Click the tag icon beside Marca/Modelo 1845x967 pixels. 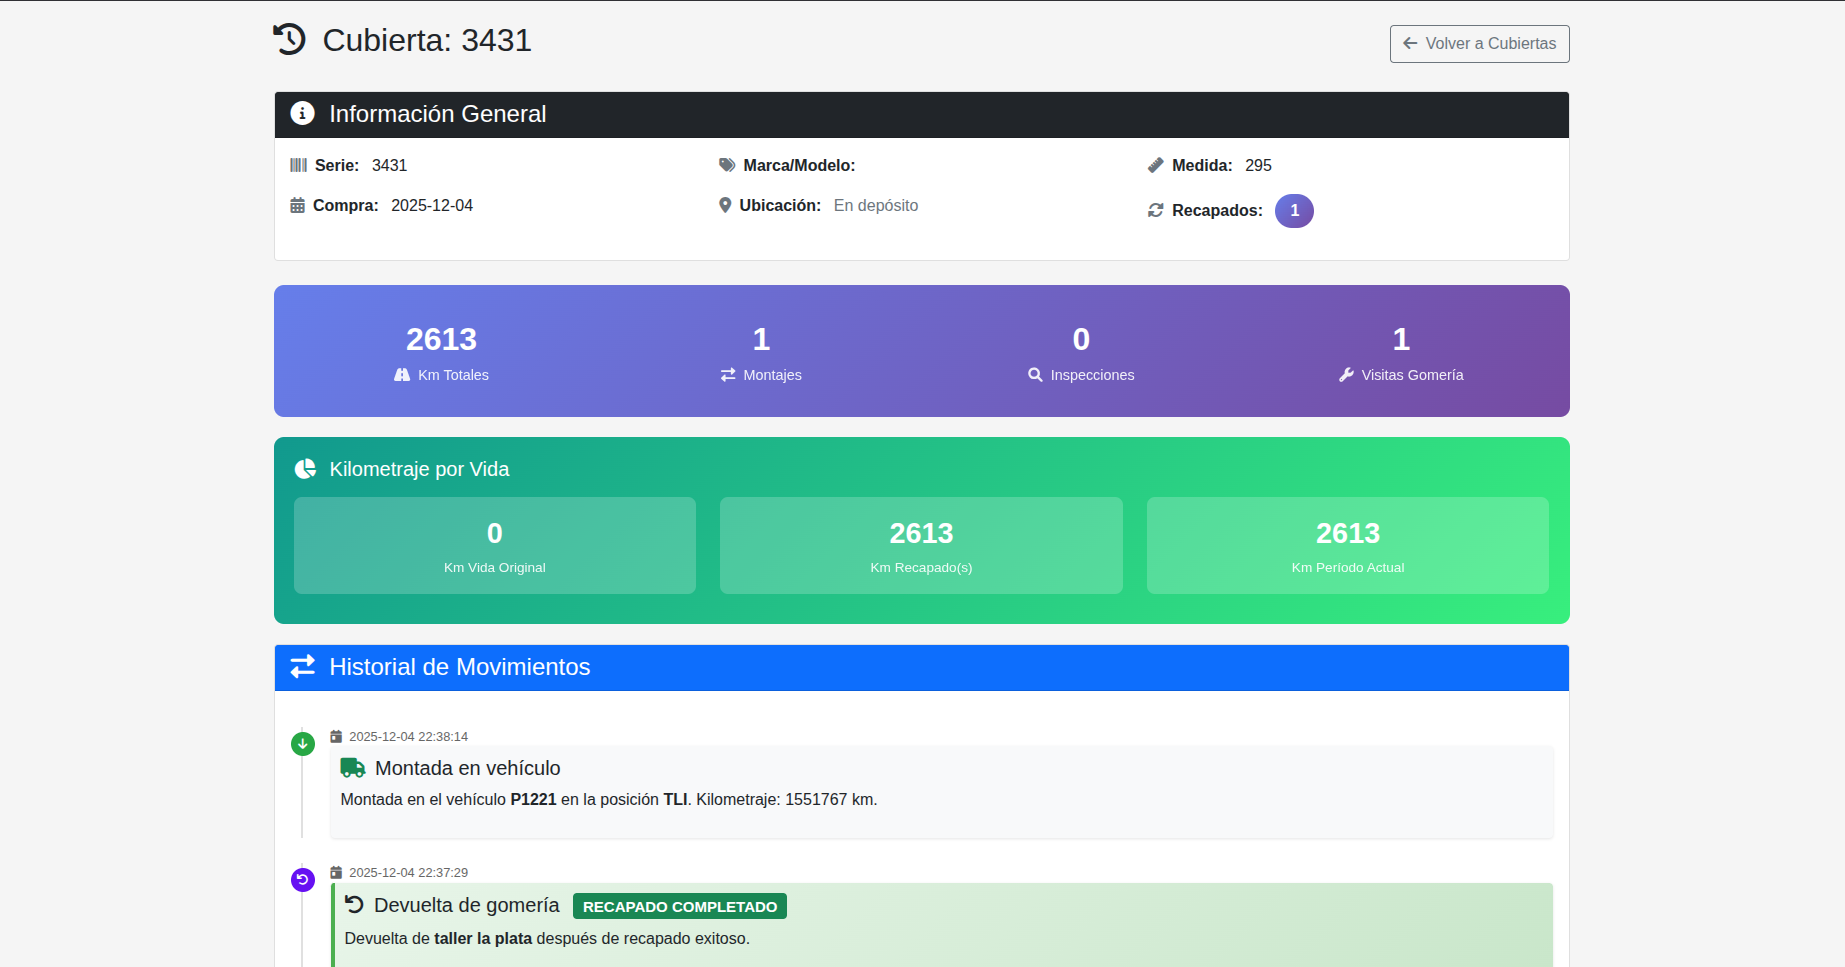coord(727,166)
